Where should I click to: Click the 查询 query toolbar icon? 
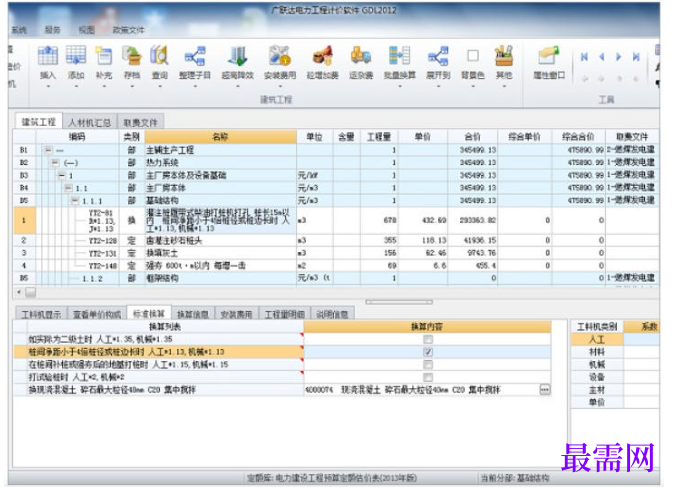159,56
